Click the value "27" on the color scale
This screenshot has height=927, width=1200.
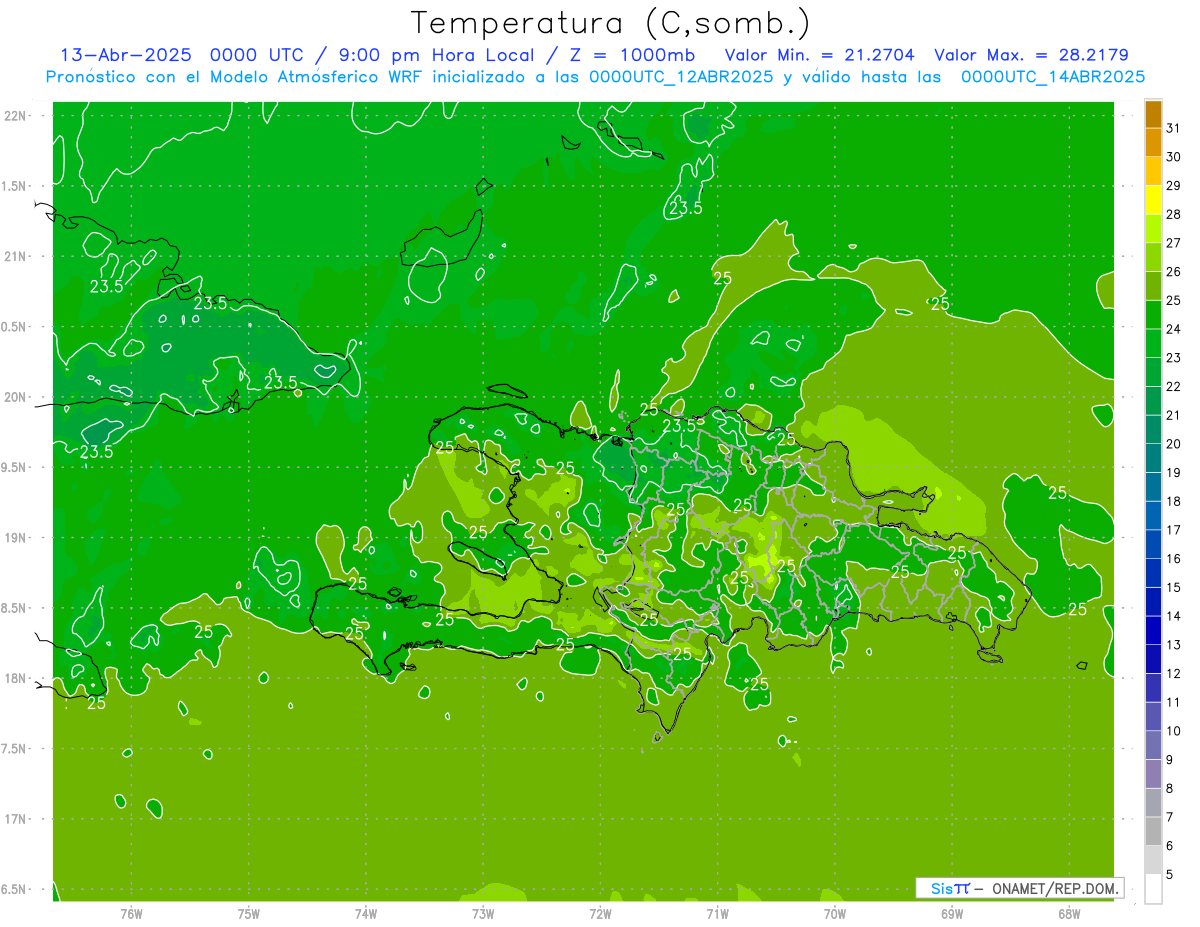coord(1174,243)
